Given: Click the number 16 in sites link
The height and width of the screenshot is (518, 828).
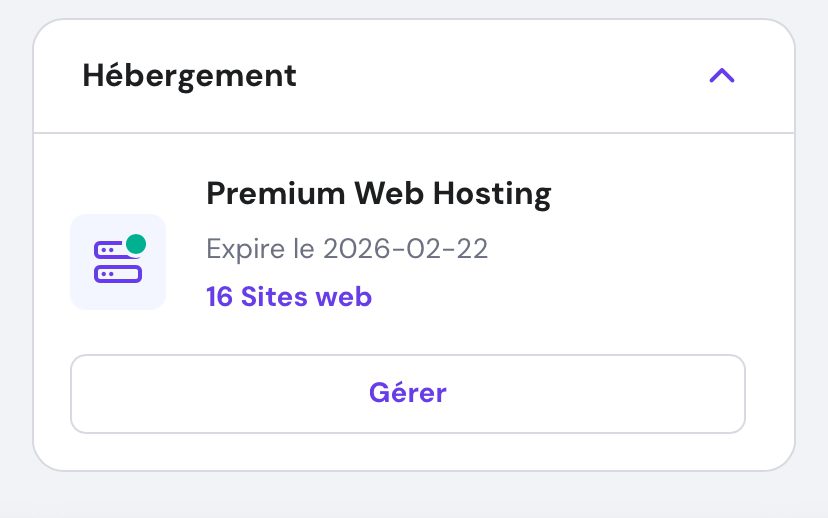Looking at the screenshot, I should [219, 297].
